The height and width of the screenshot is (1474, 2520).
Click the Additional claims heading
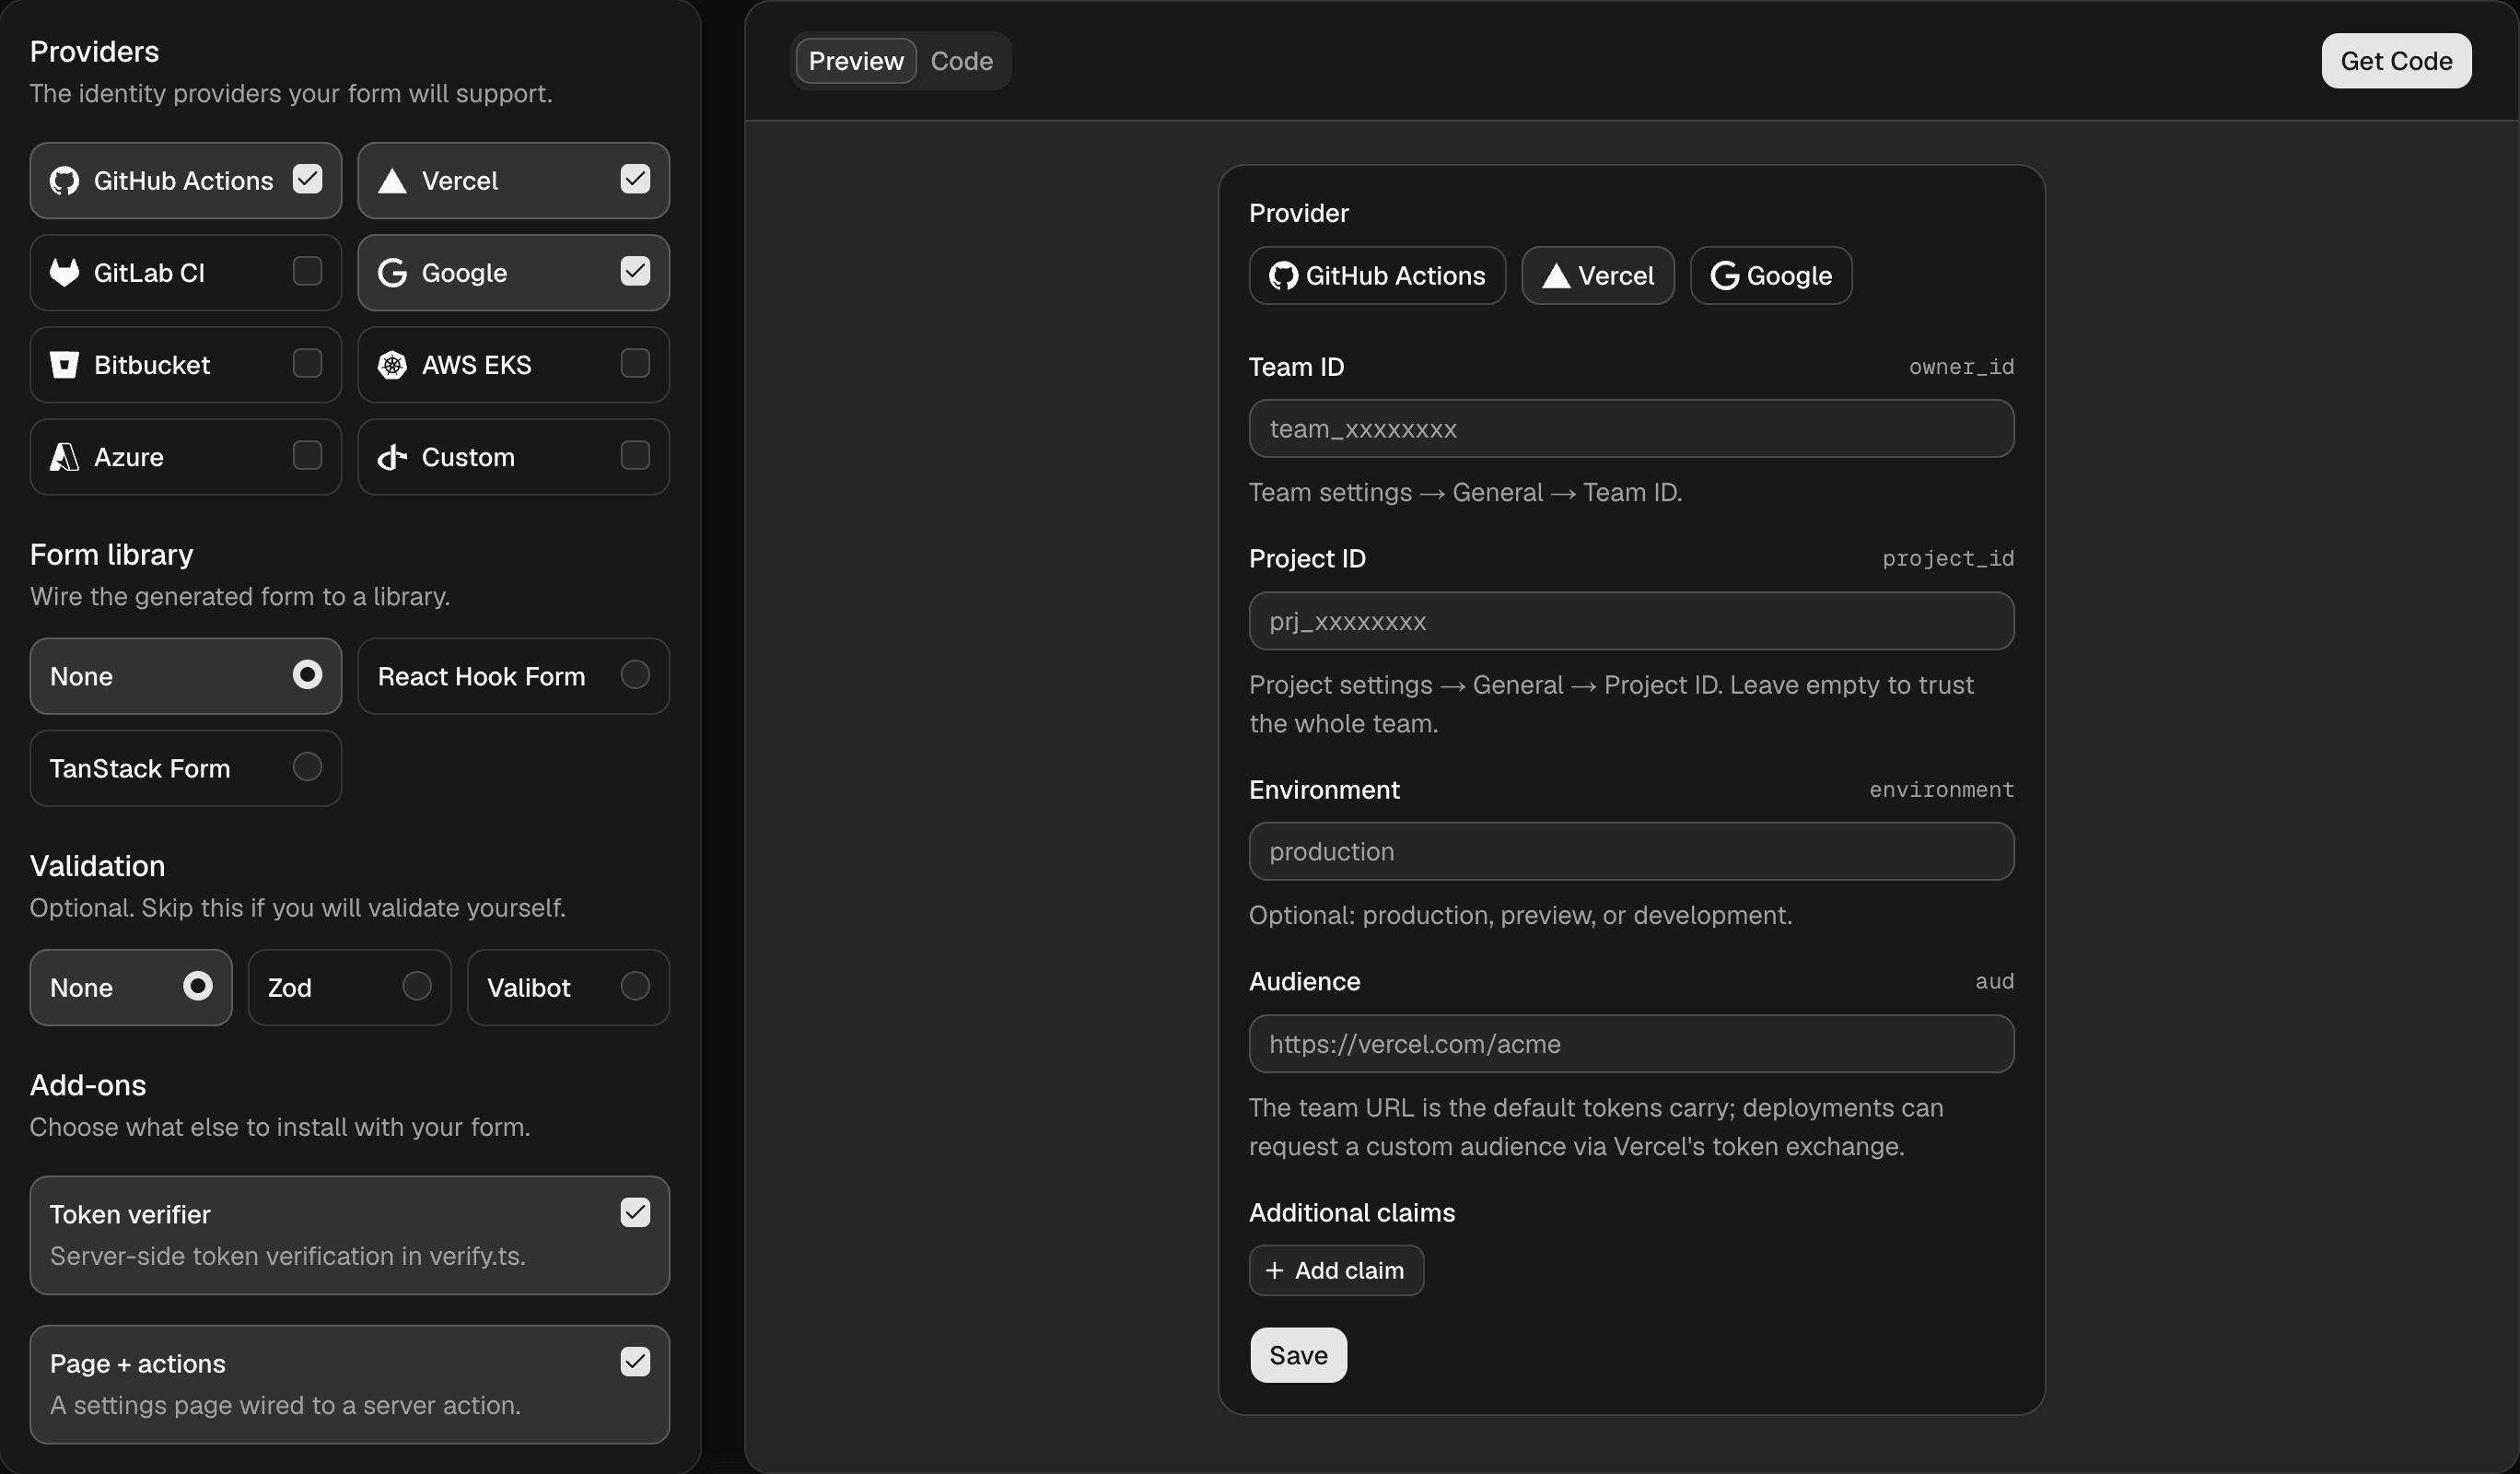coord(1352,1213)
